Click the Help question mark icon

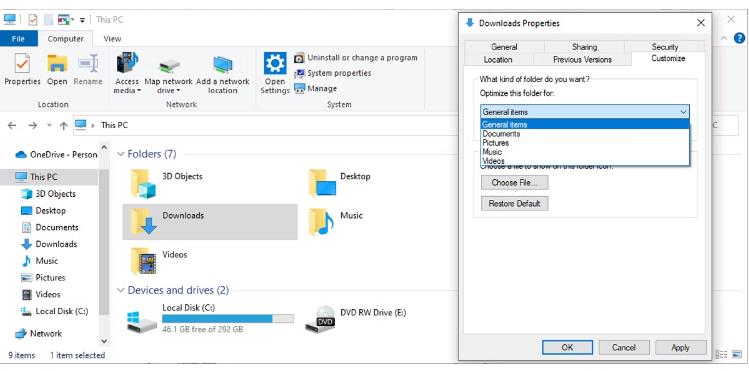pyautogui.click(x=739, y=38)
